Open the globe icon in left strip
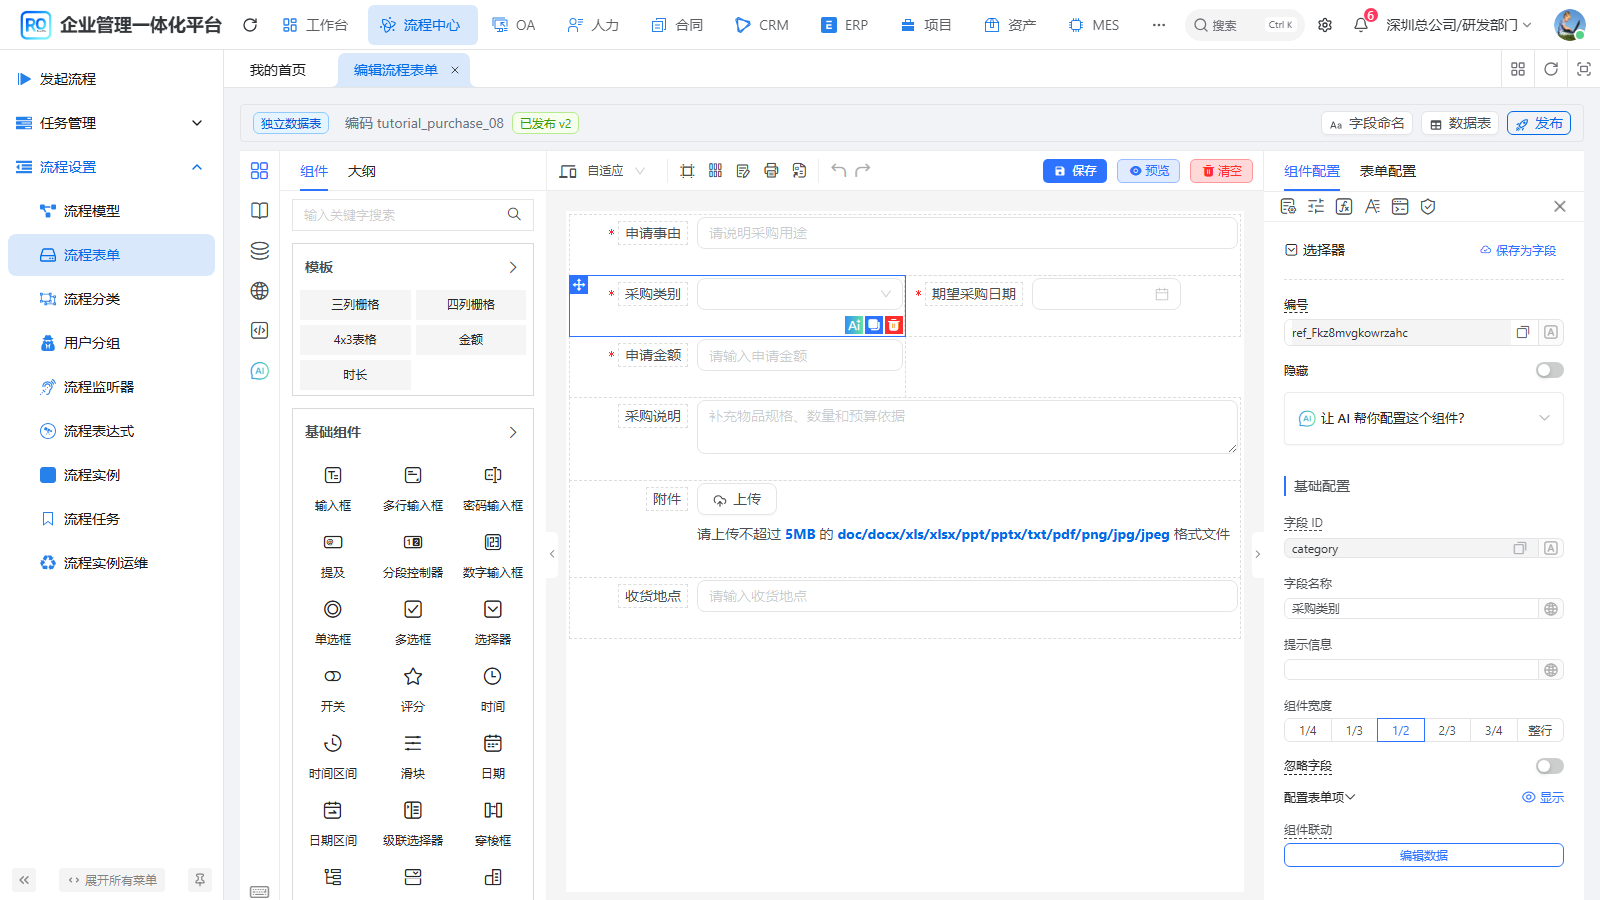This screenshot has height=900, width=1600. [260, 291]
